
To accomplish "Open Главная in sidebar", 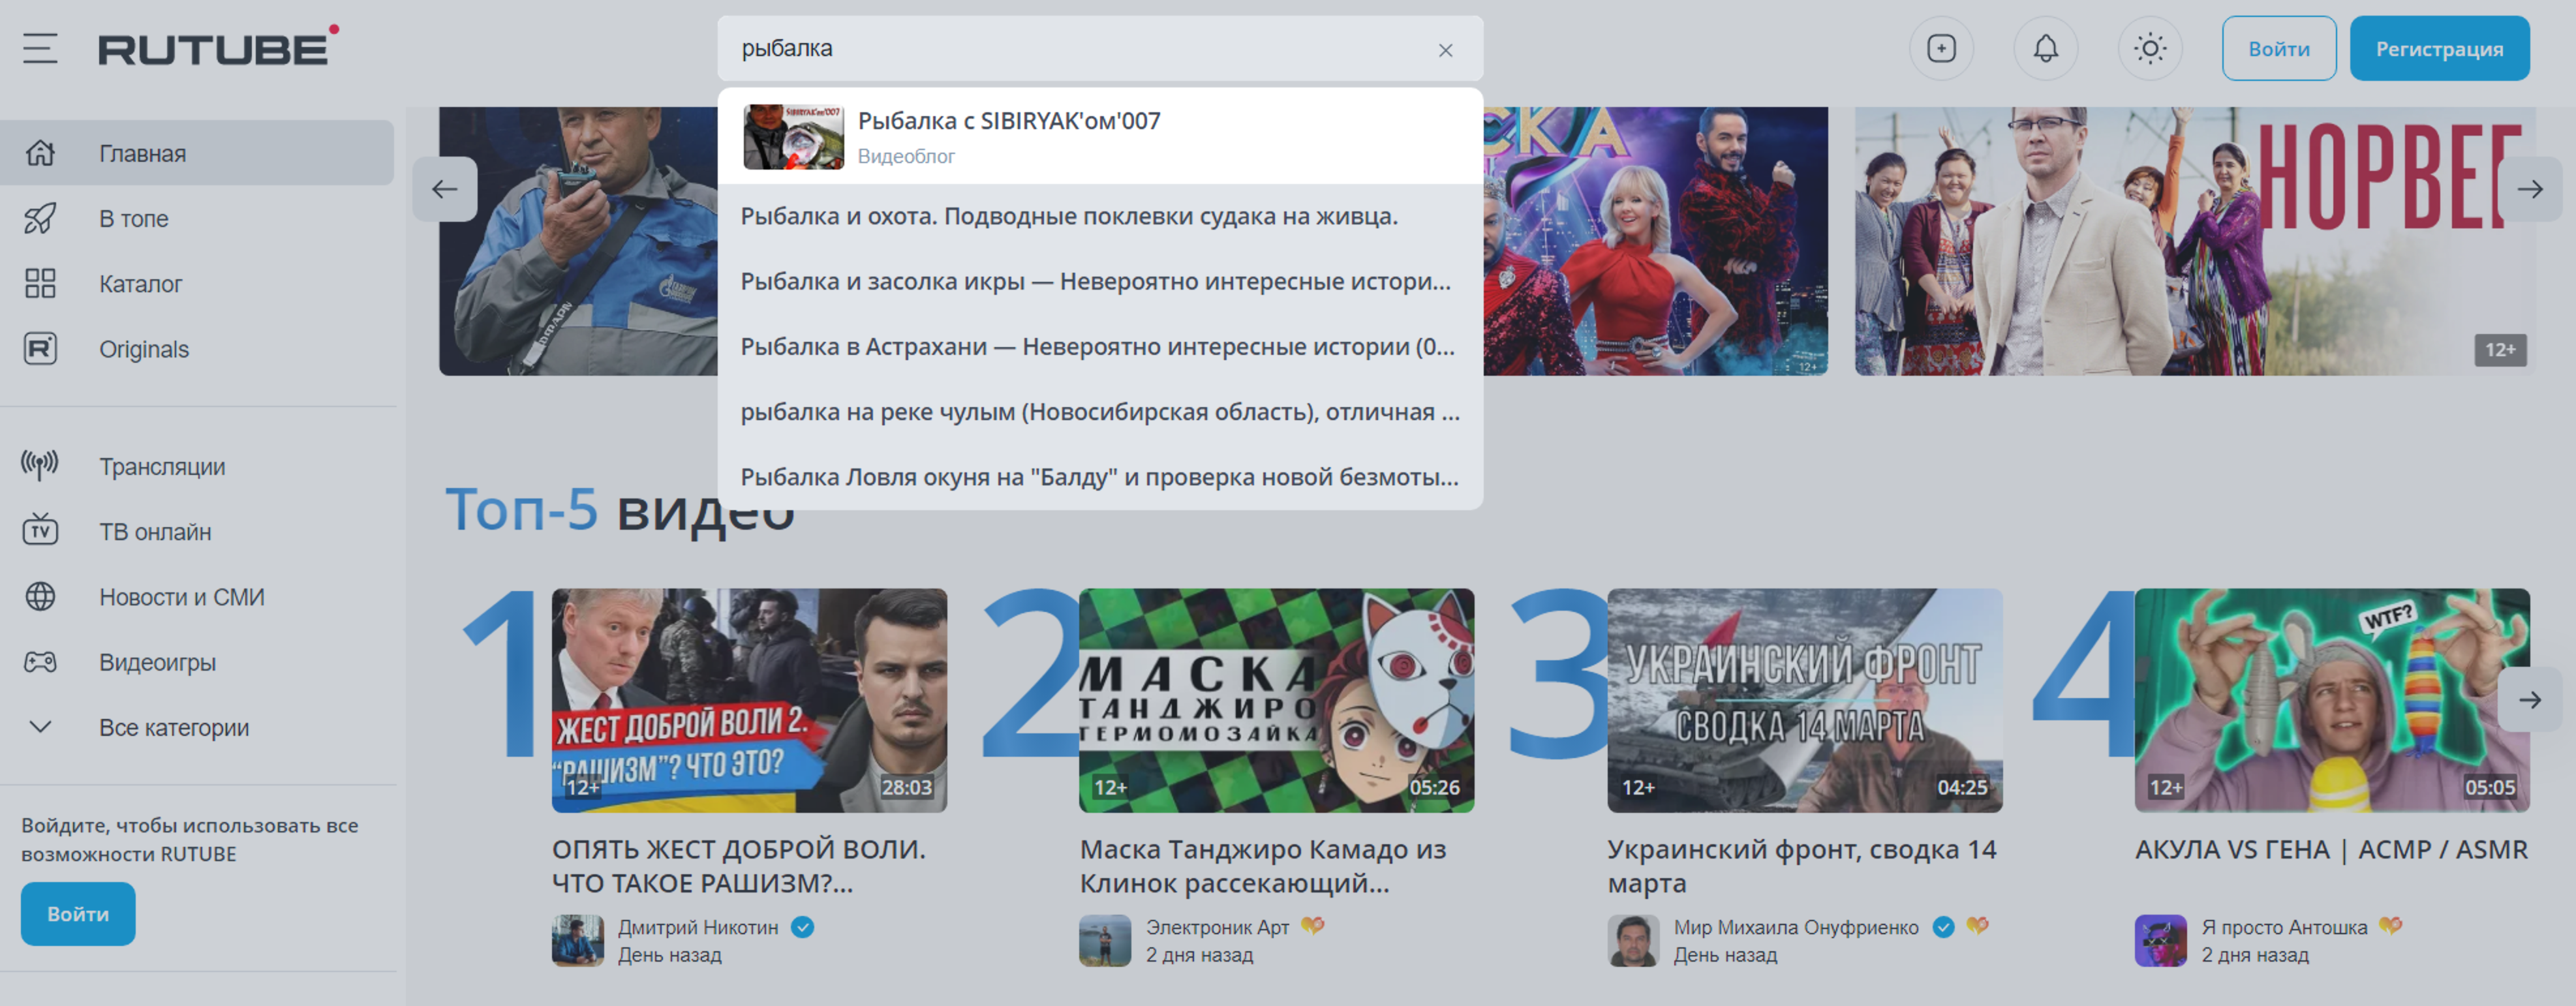I will [x=197, y=153].
